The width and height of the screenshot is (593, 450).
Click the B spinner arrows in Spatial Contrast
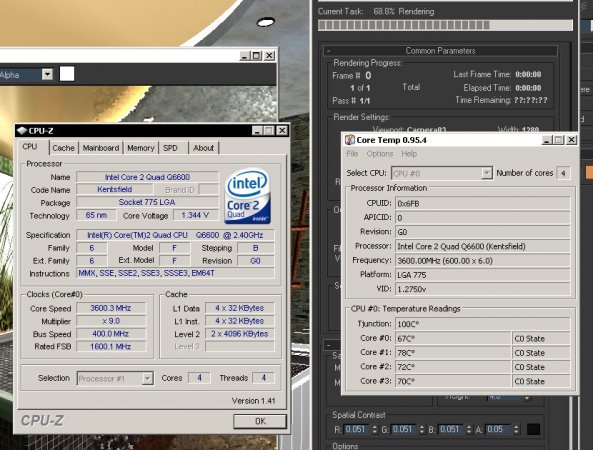tap(469, 429)
